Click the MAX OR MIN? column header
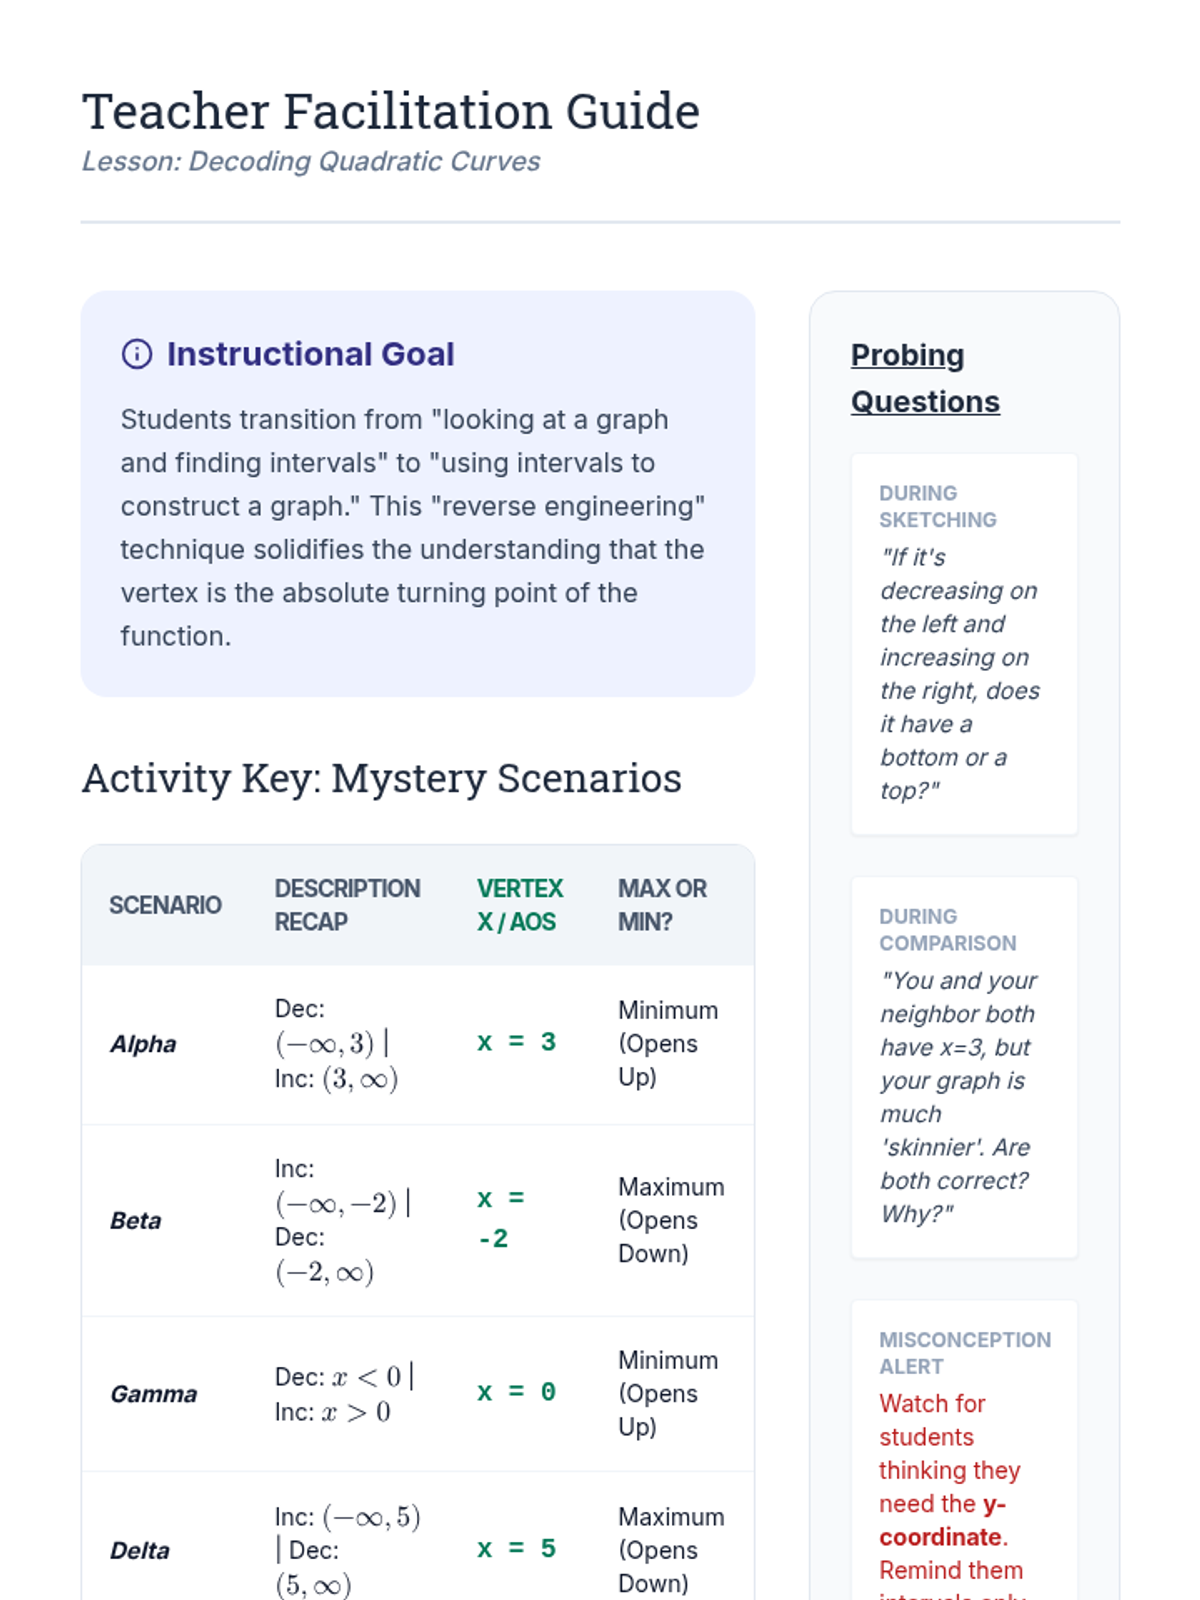Screen dimensions: 1200x1600 [x=662, y=905]
